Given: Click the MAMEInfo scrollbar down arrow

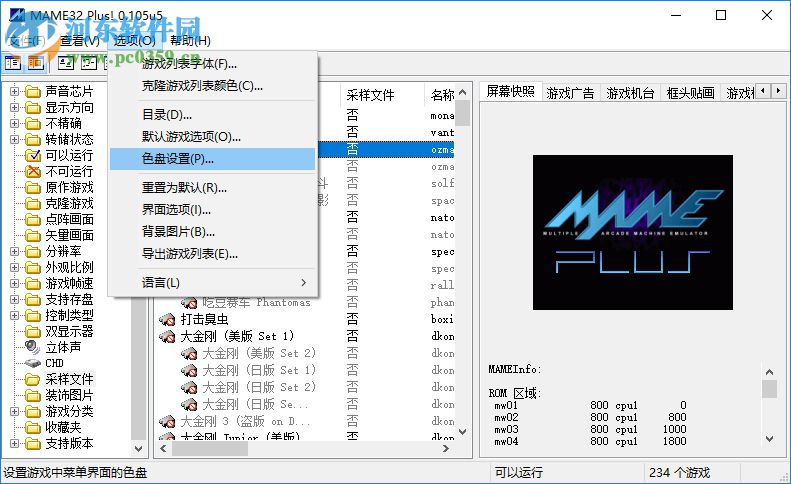Looking at the screenshot, I should tap(769, 439).
